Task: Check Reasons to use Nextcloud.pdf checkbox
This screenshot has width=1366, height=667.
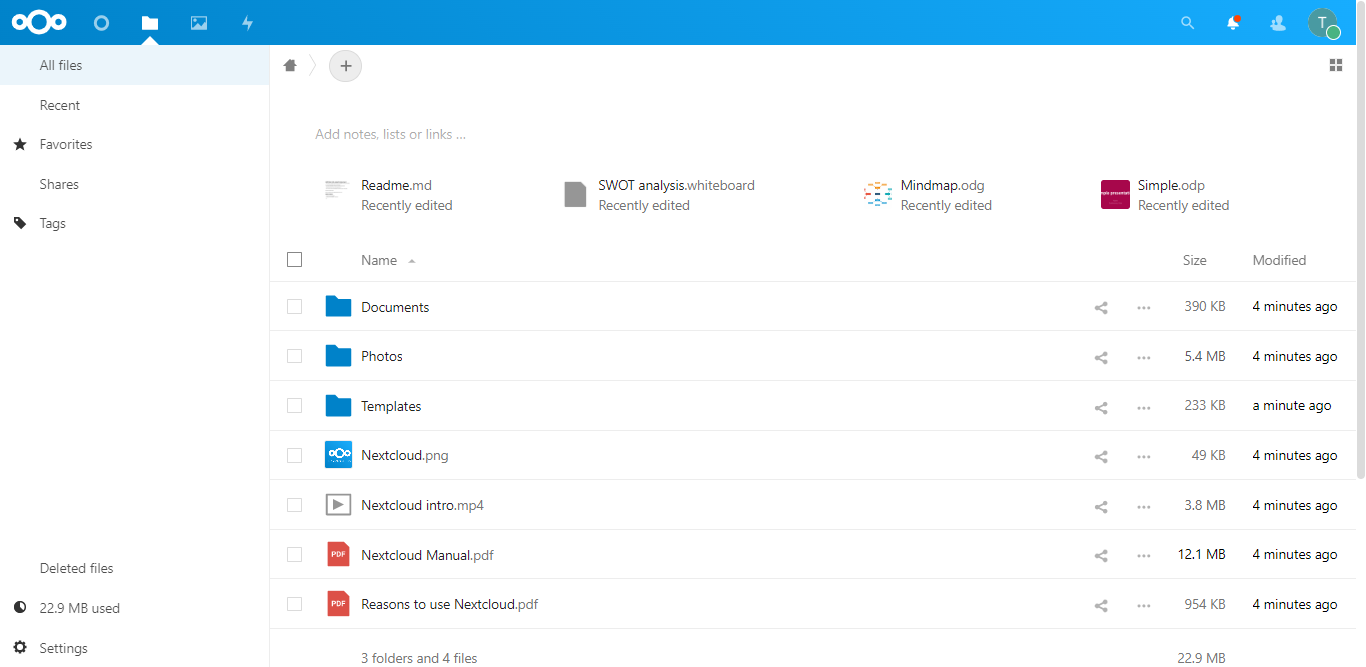Action: [x=294, y=604]
